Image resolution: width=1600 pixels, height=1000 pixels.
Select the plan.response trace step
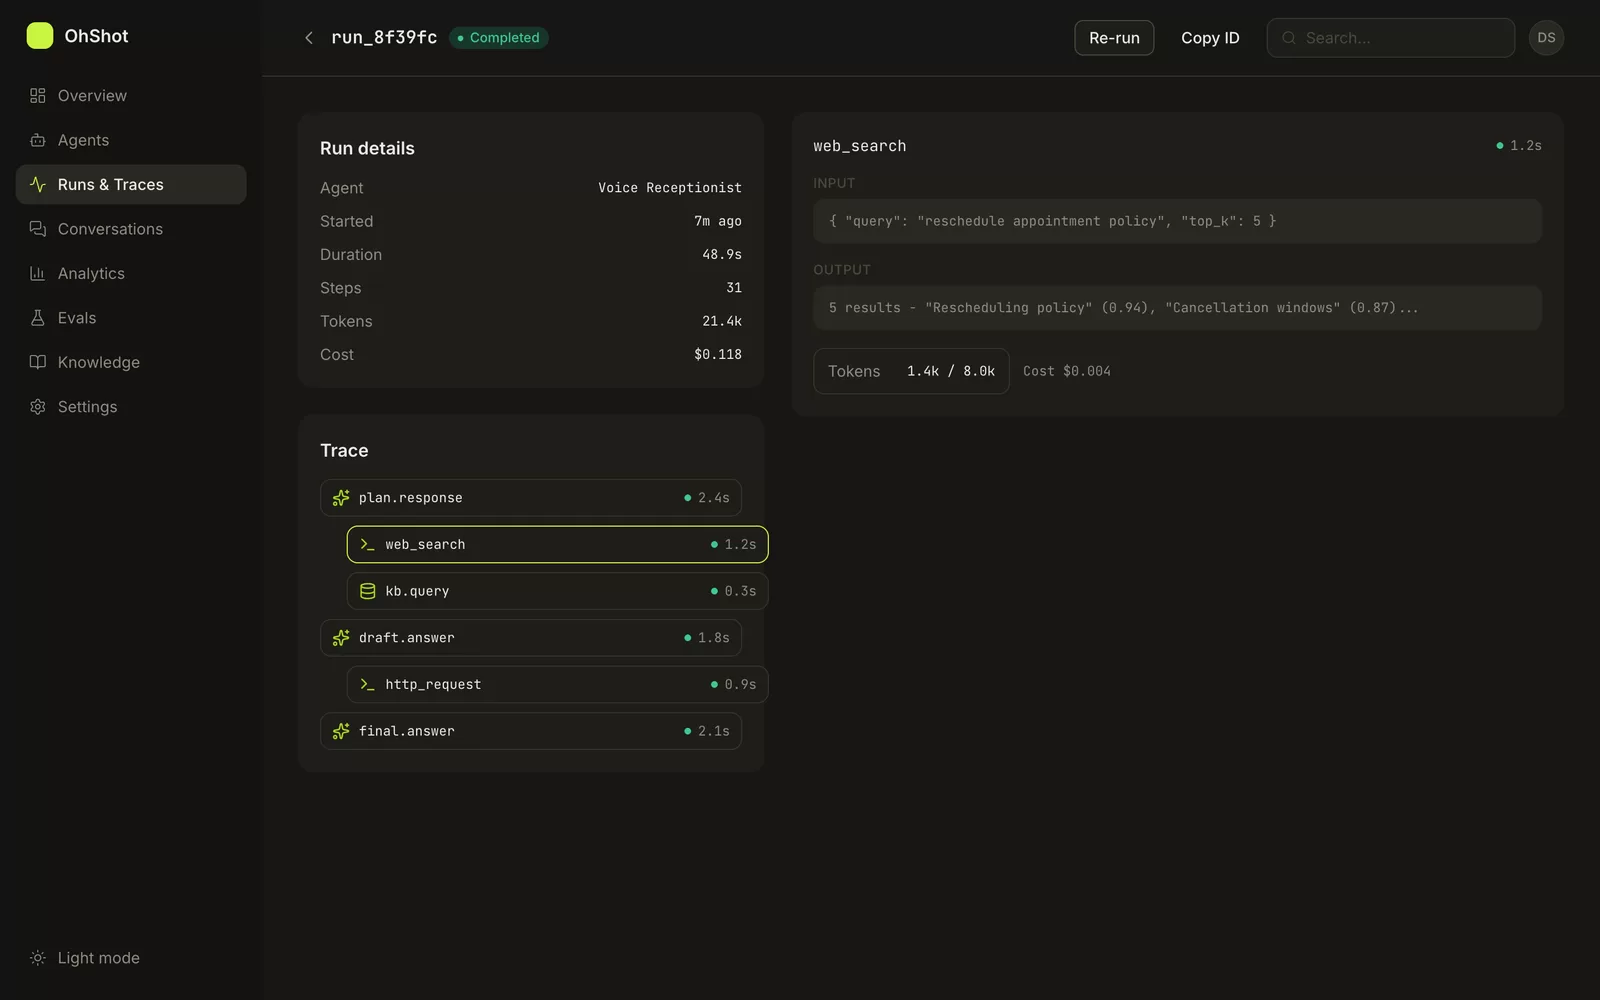(531, 498)
